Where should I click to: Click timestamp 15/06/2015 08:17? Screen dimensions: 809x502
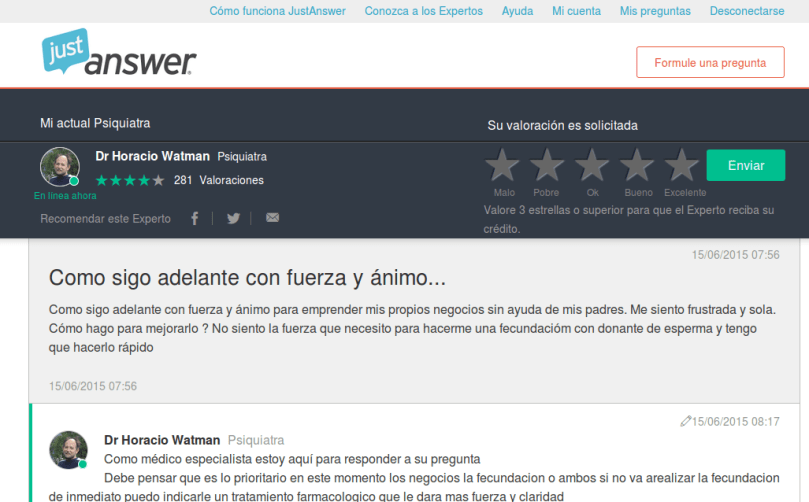pos(736,422)
